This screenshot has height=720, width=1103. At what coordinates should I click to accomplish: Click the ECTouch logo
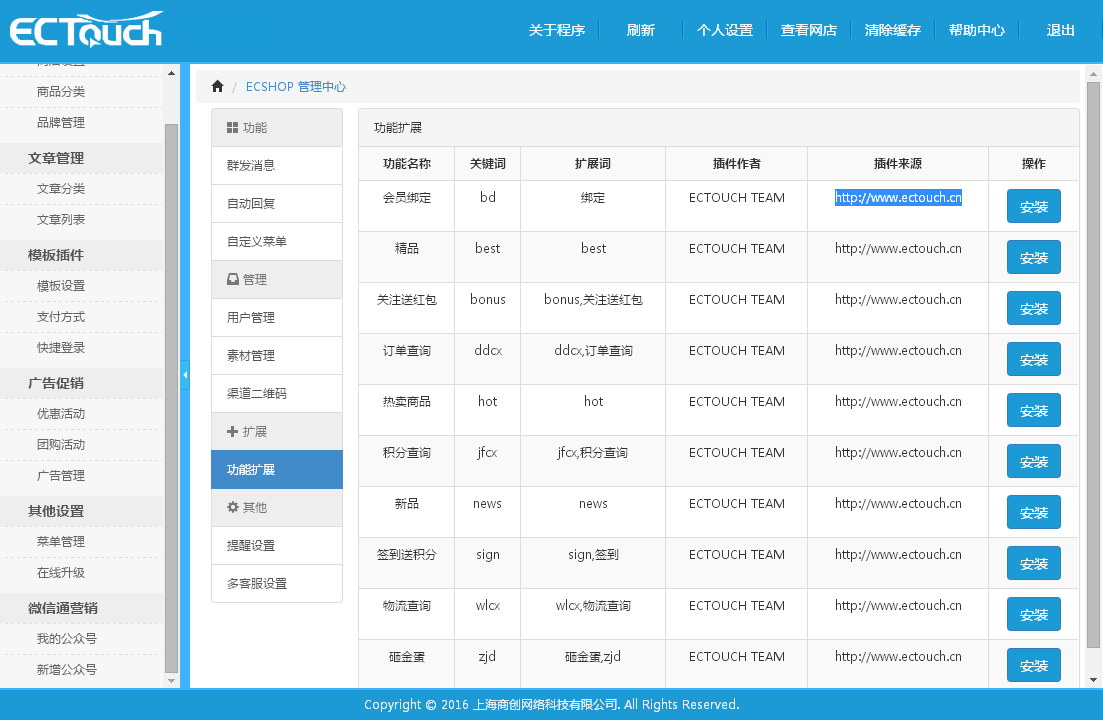(85, 30)
